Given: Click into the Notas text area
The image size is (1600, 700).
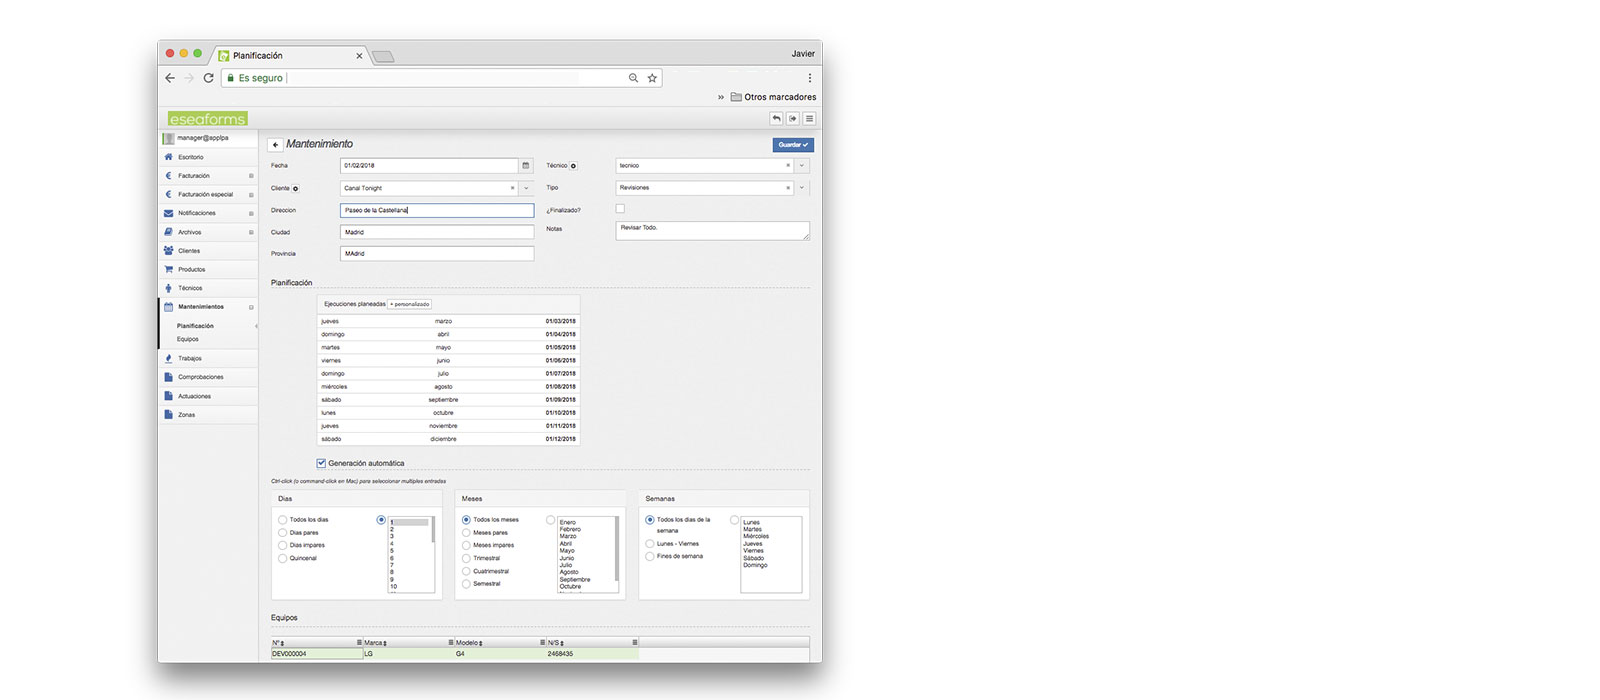Looking at the screenshot, I should [x=712, y=231].
